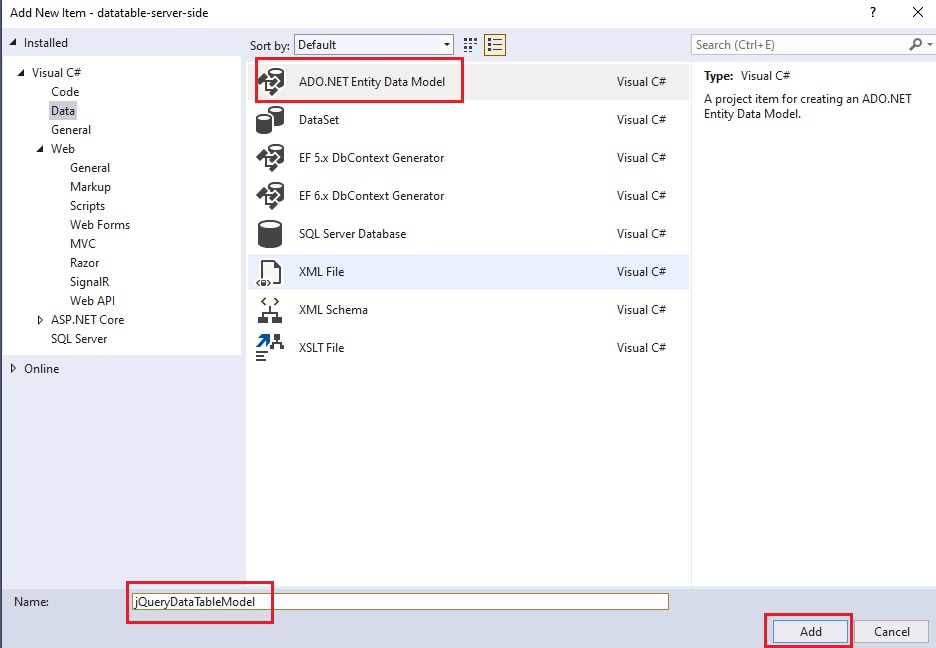This screenshot has width=936, height=648.
Task: Click the ASP.NET Core tree label
Action: (87, 320)
